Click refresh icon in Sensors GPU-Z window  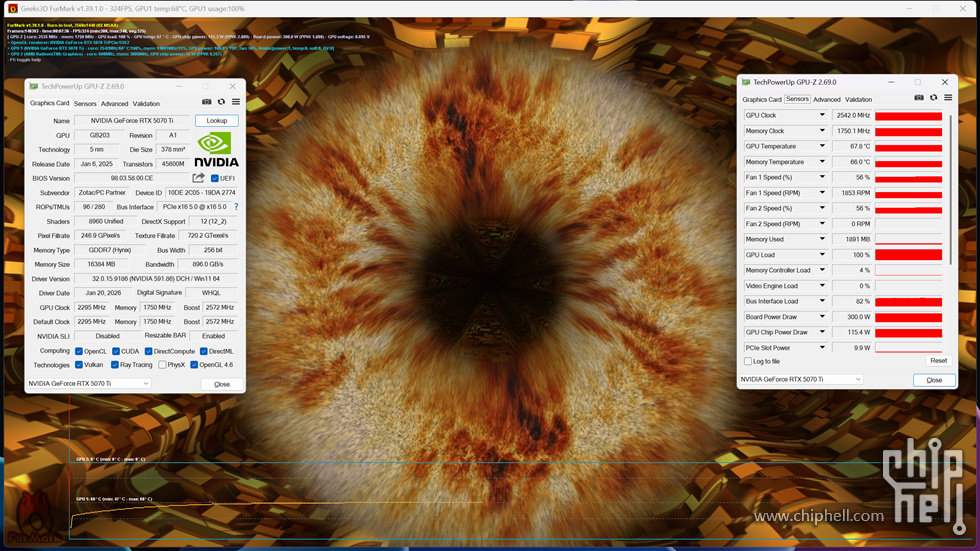(x=933, y=98)
